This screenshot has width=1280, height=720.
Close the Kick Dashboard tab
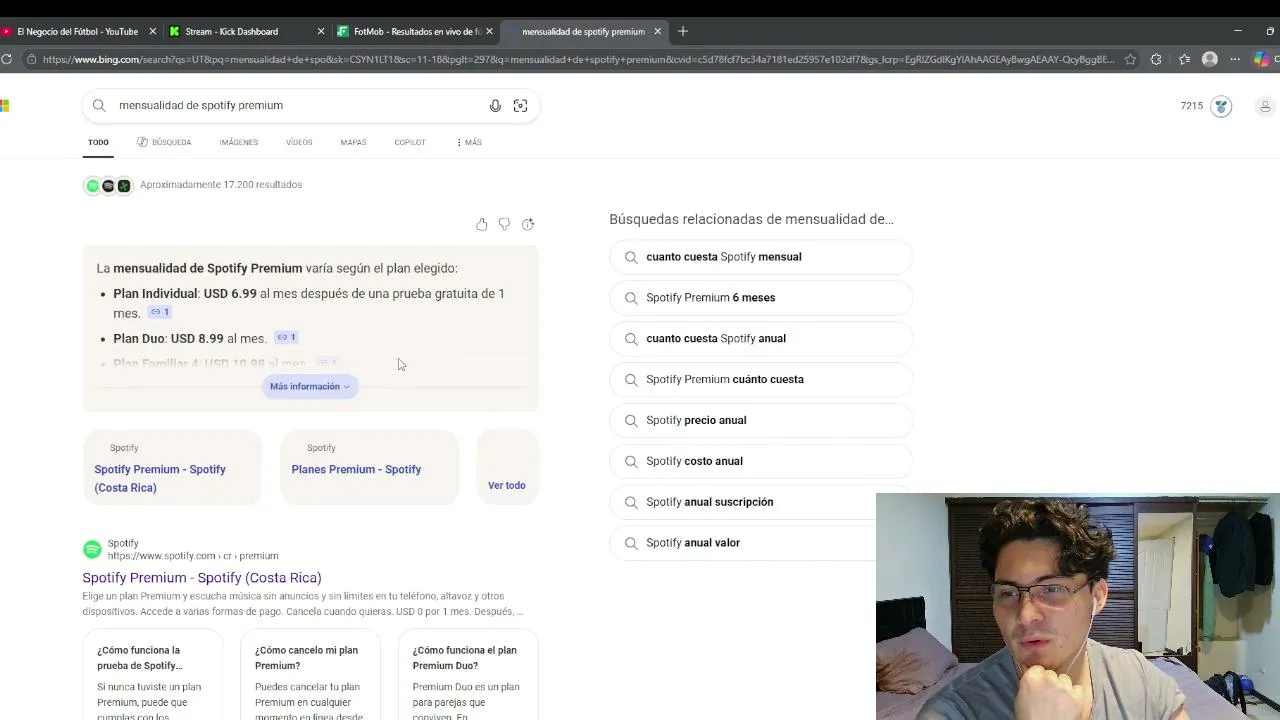pos(321,31)
